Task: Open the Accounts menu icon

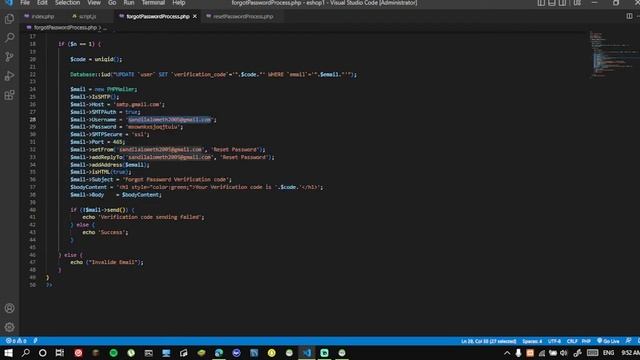Action: click(9, 308)
